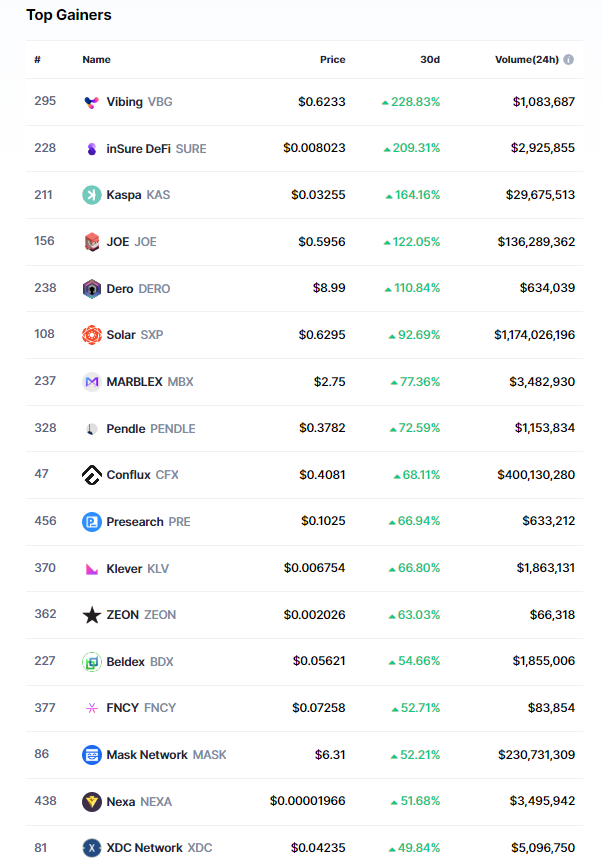Open the Klever KLV coin link
Screen dimensions: 602x867
point(137,569)
